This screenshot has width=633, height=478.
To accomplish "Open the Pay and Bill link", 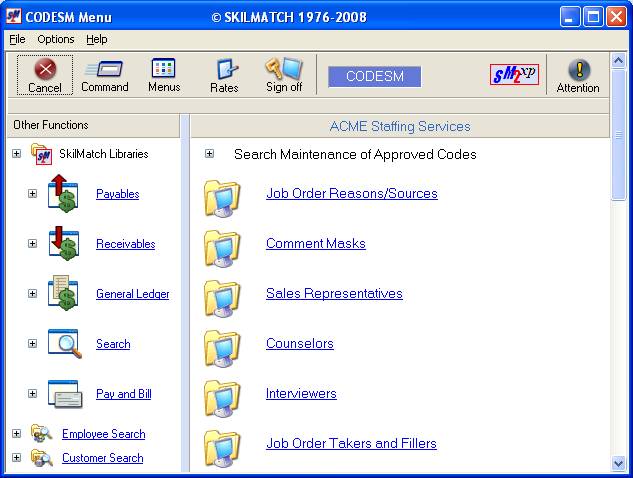I will click(124, 394).
